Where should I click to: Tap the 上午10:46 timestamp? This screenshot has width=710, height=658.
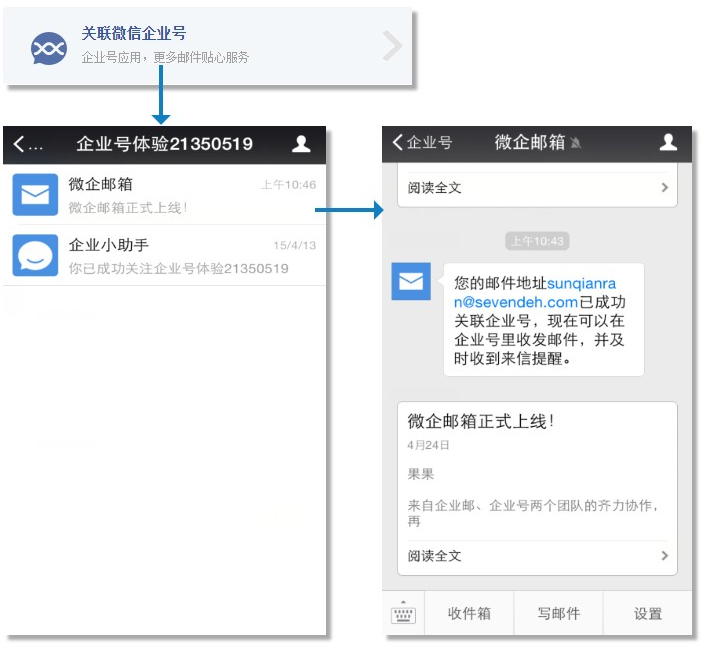click(288, 185)
